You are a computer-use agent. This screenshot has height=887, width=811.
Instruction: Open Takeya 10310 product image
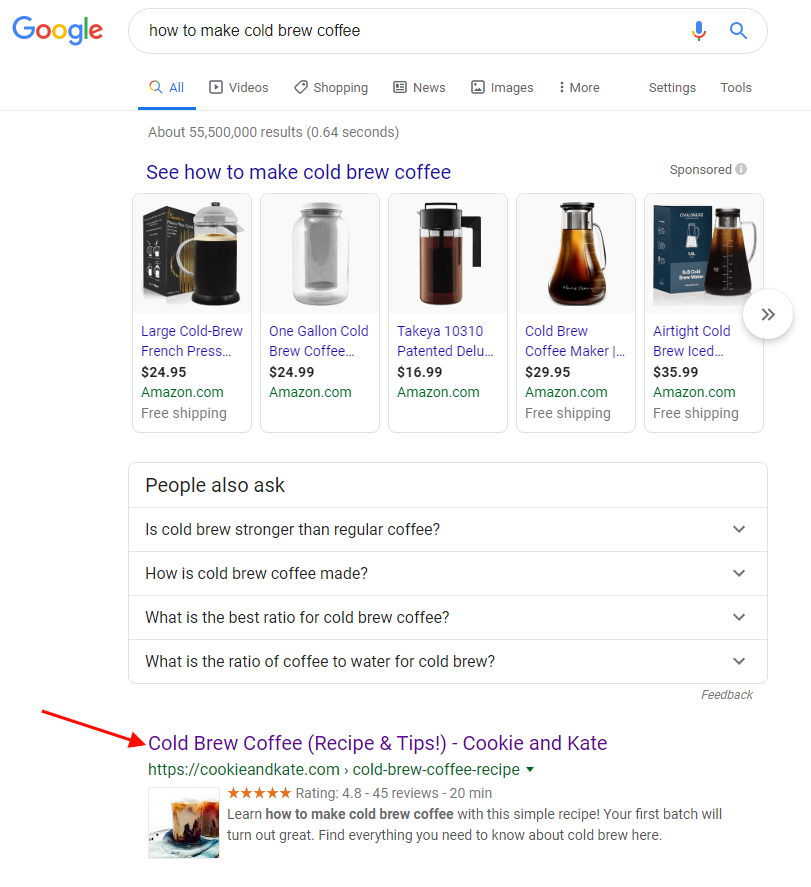click(447, 255)
